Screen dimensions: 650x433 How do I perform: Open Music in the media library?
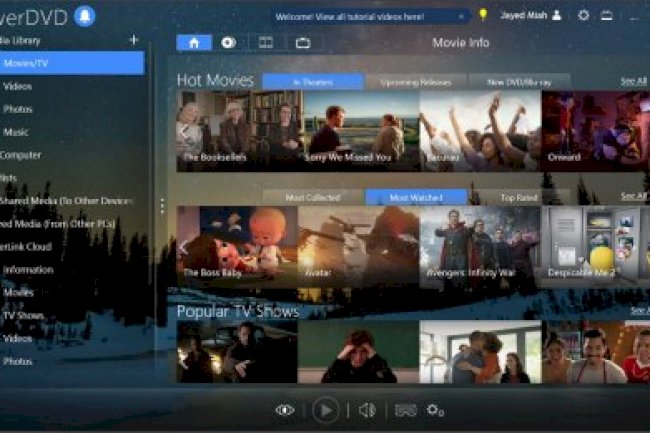tap(17, 132)
